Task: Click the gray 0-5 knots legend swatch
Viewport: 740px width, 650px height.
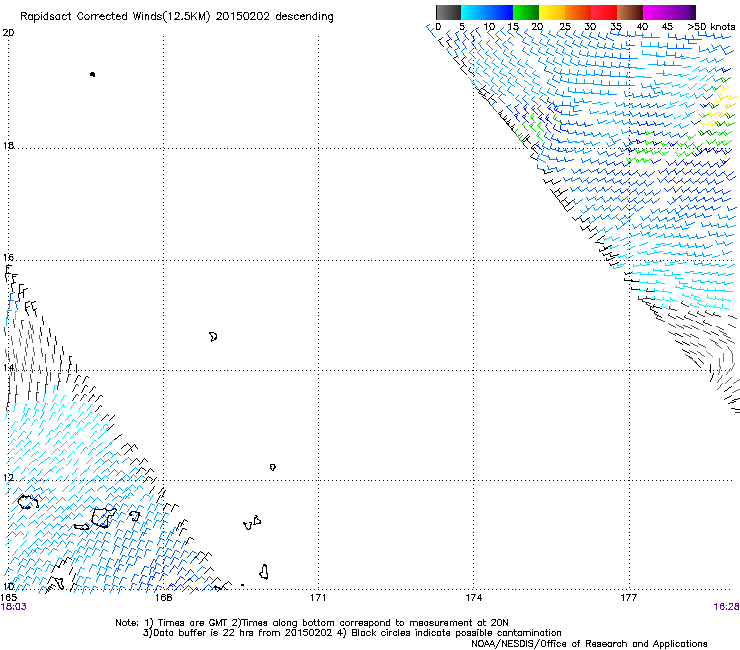Action: click(x=448, y=12)
